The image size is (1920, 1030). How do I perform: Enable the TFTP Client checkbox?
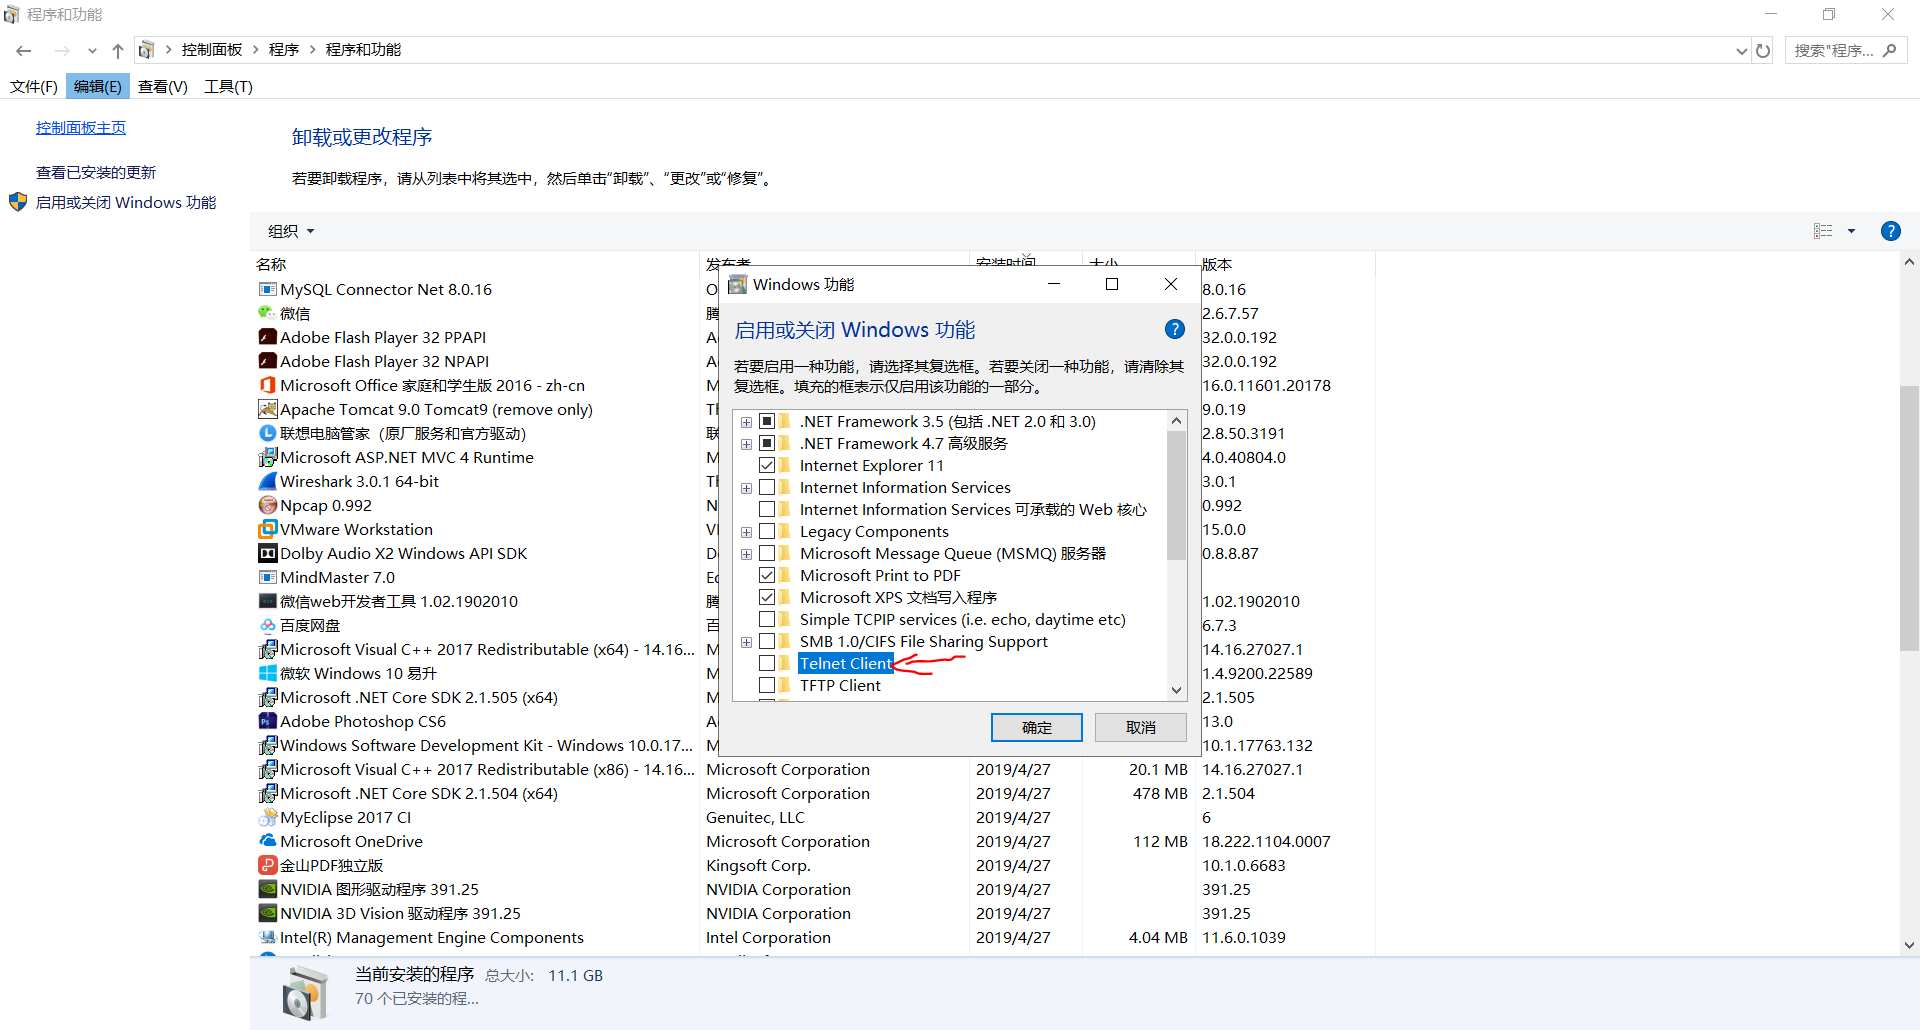pos(767,686)
